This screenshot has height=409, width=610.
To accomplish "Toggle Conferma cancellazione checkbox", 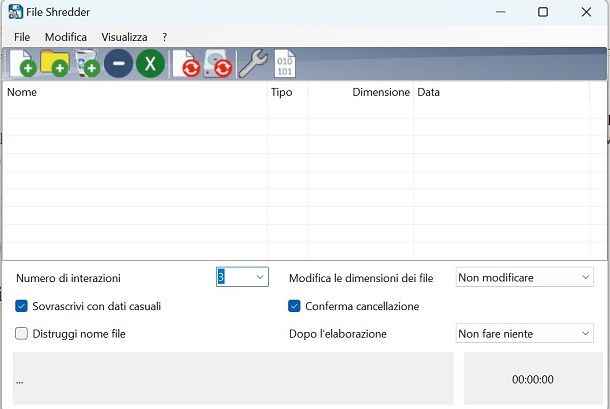I will (294, 306).
